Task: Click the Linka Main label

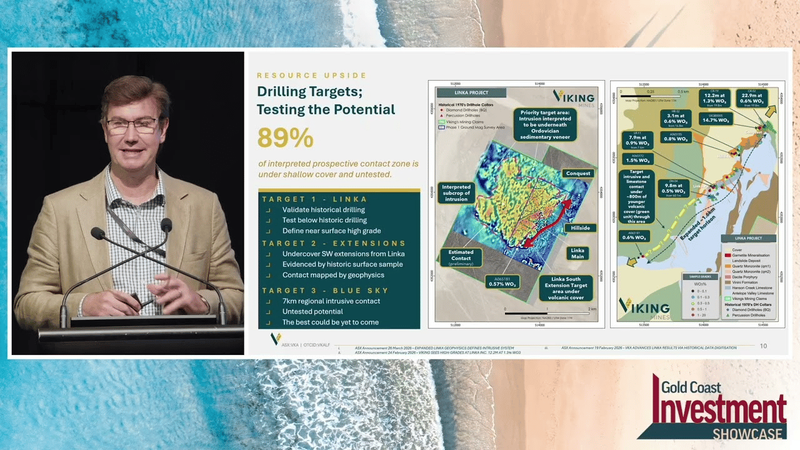Action: pos(578,253)
